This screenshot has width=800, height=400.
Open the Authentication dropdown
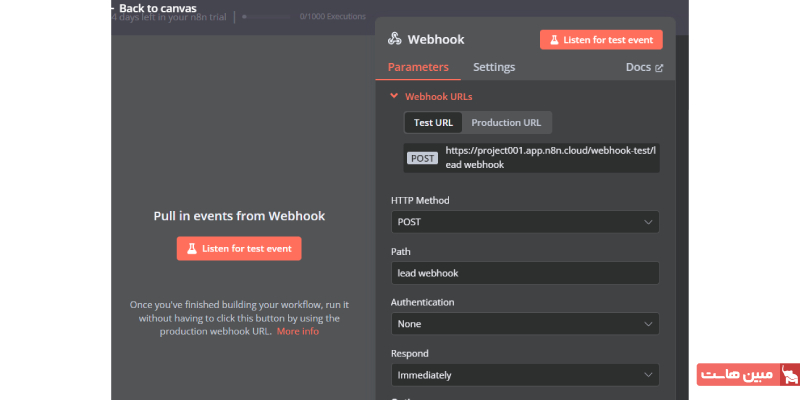[524, 324]
